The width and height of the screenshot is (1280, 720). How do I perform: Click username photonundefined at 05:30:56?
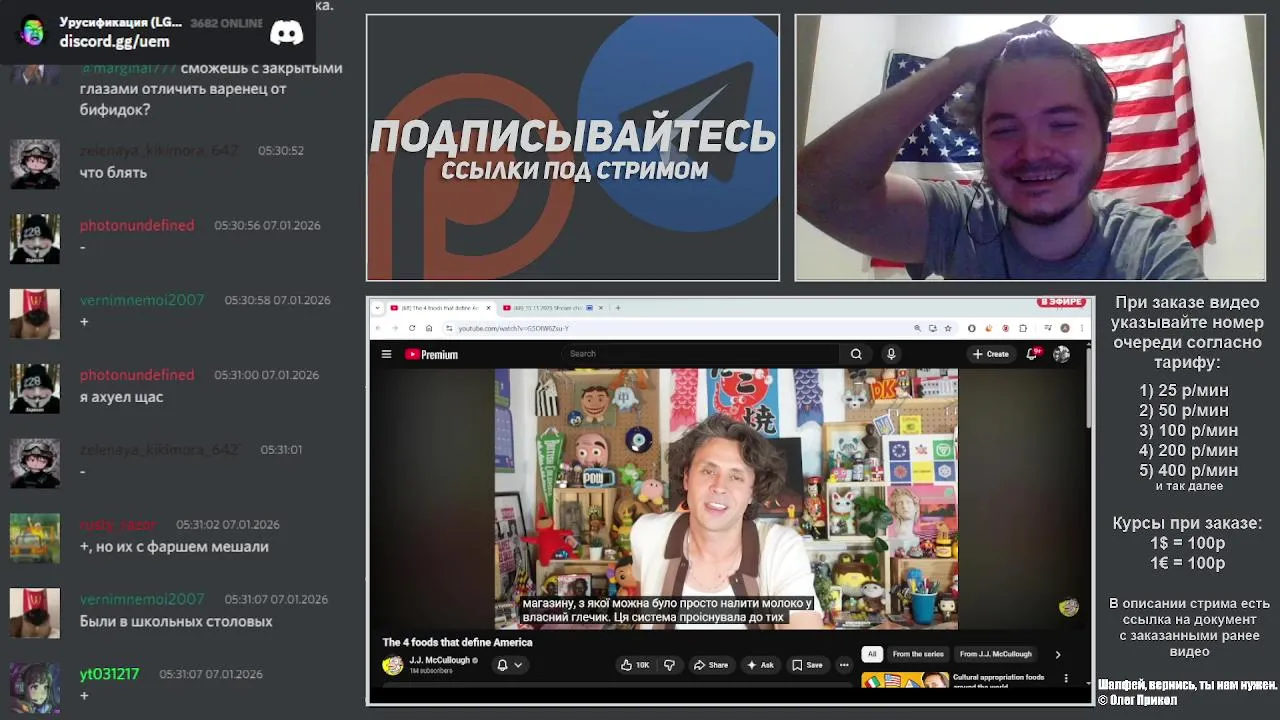click(x=137, y=225)
